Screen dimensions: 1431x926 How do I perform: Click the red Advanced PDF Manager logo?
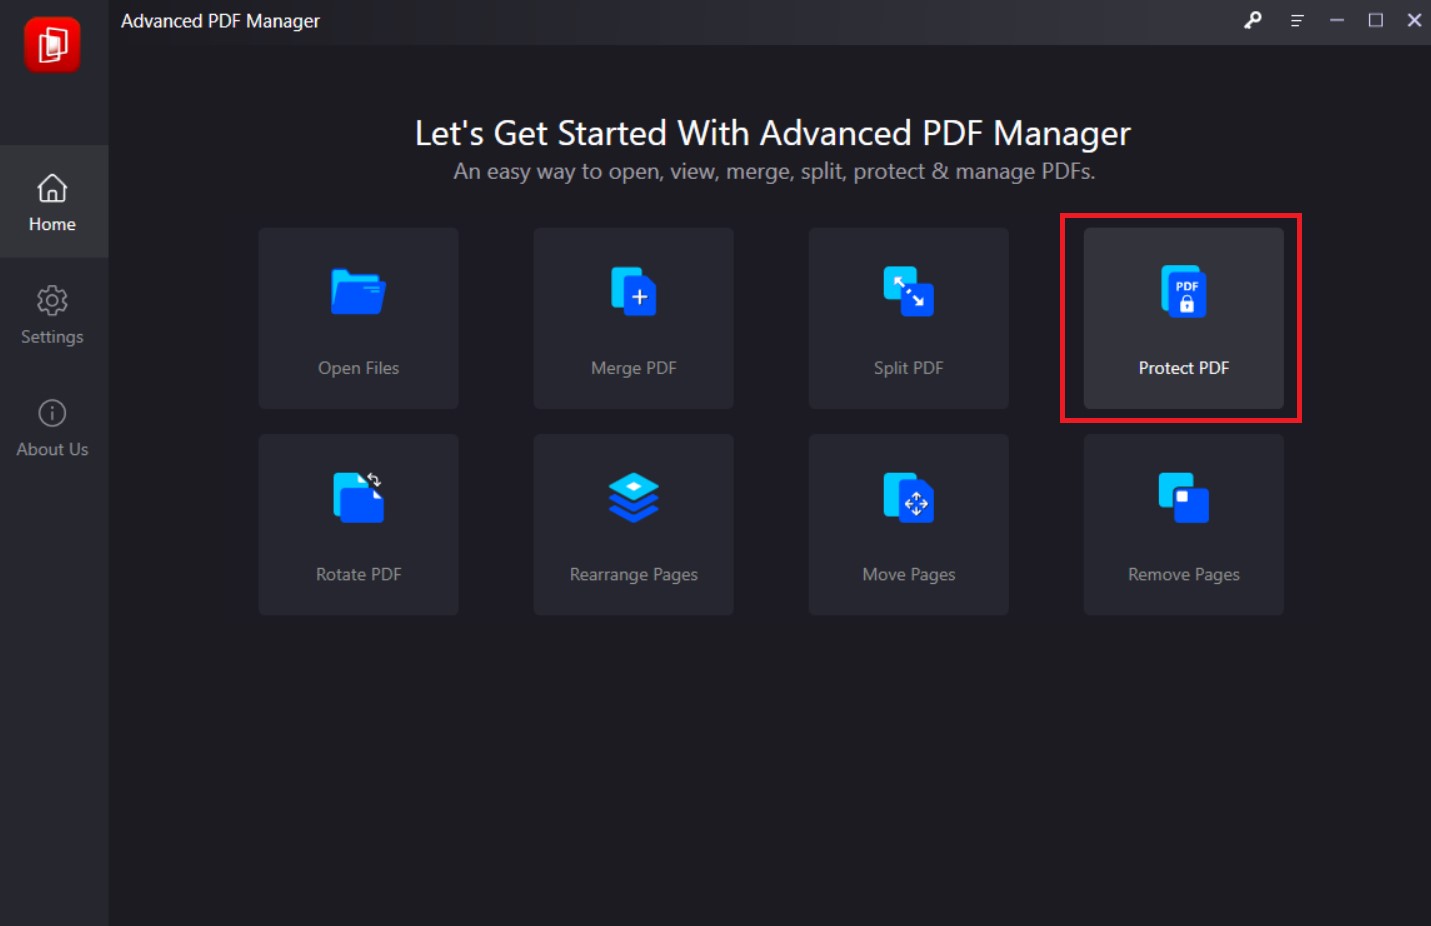(52, 45)
